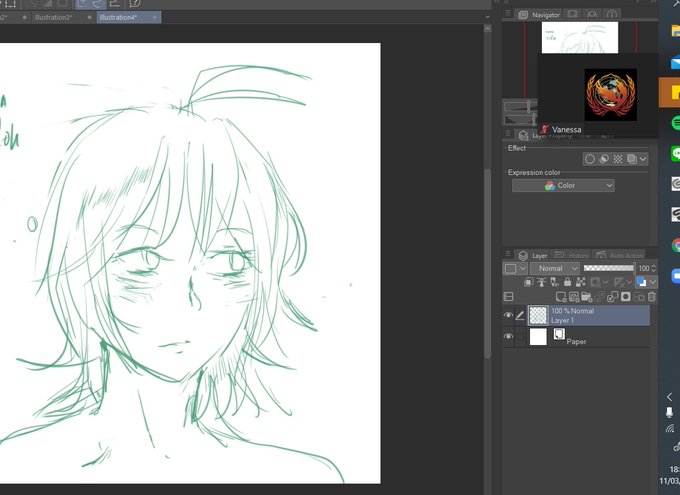The height and width of the screenshot is (495, 680).
Task: Click the opacity value stepper arrows
Action: click(x=654, y=269)
